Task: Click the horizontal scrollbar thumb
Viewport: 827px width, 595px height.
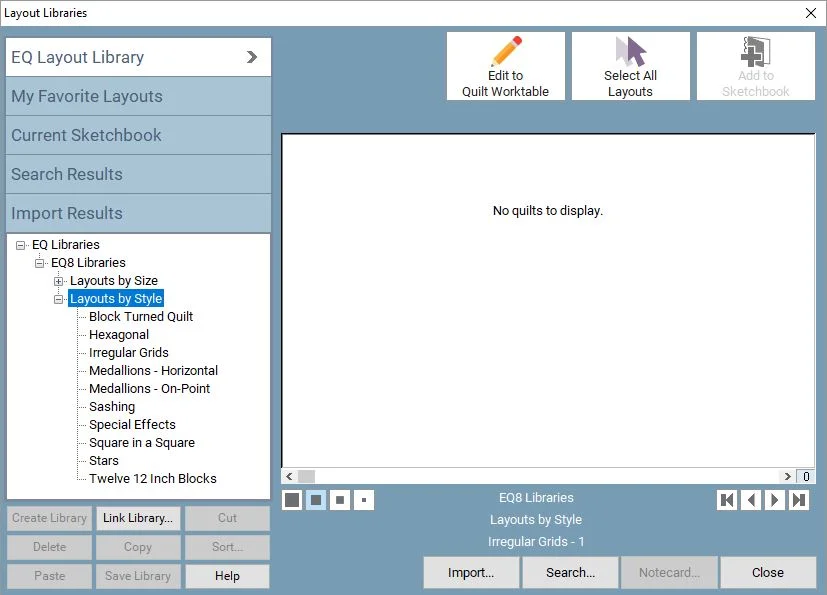Action: (306, 476)
